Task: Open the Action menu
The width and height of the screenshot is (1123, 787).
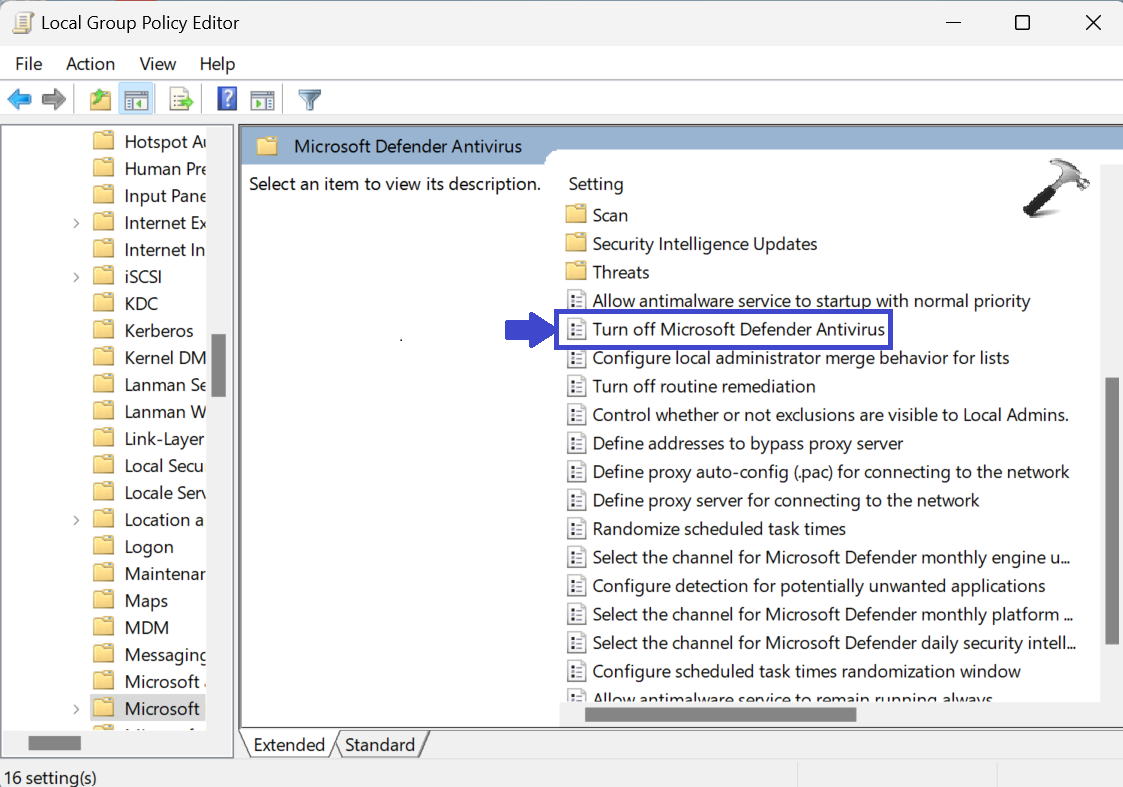Action: click(90, 64)
